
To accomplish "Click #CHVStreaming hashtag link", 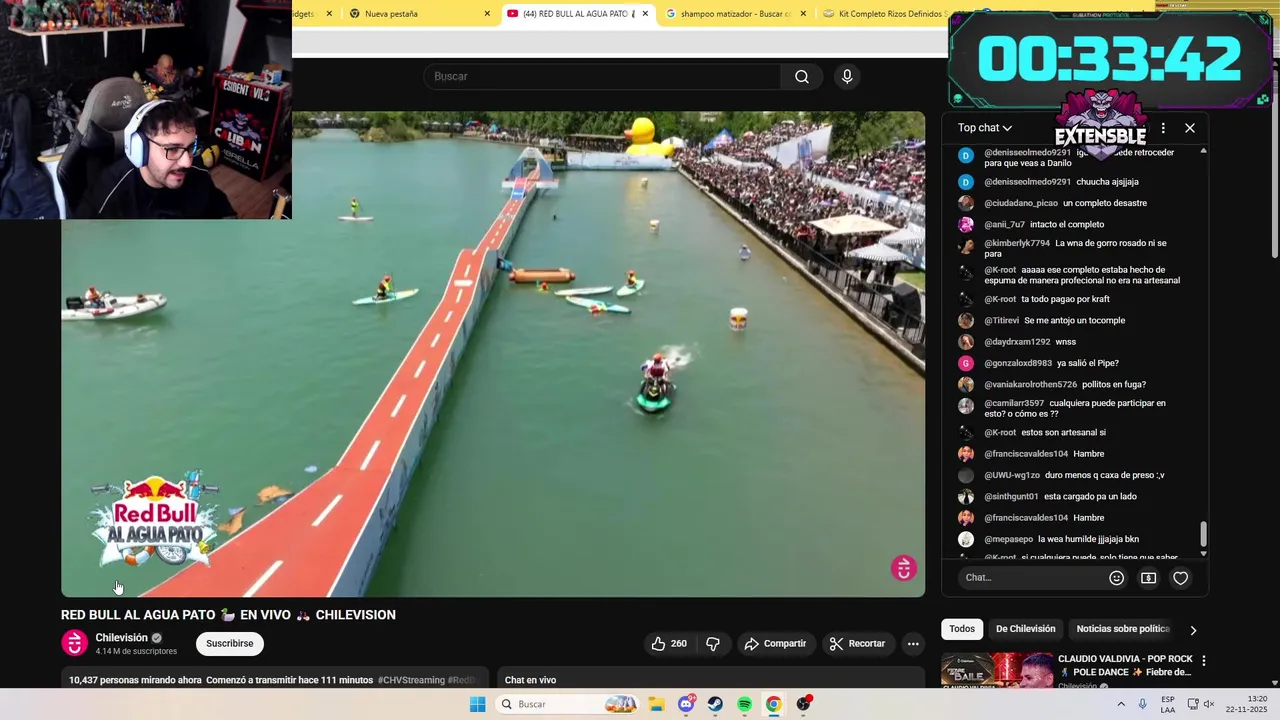I will (411, 680).
